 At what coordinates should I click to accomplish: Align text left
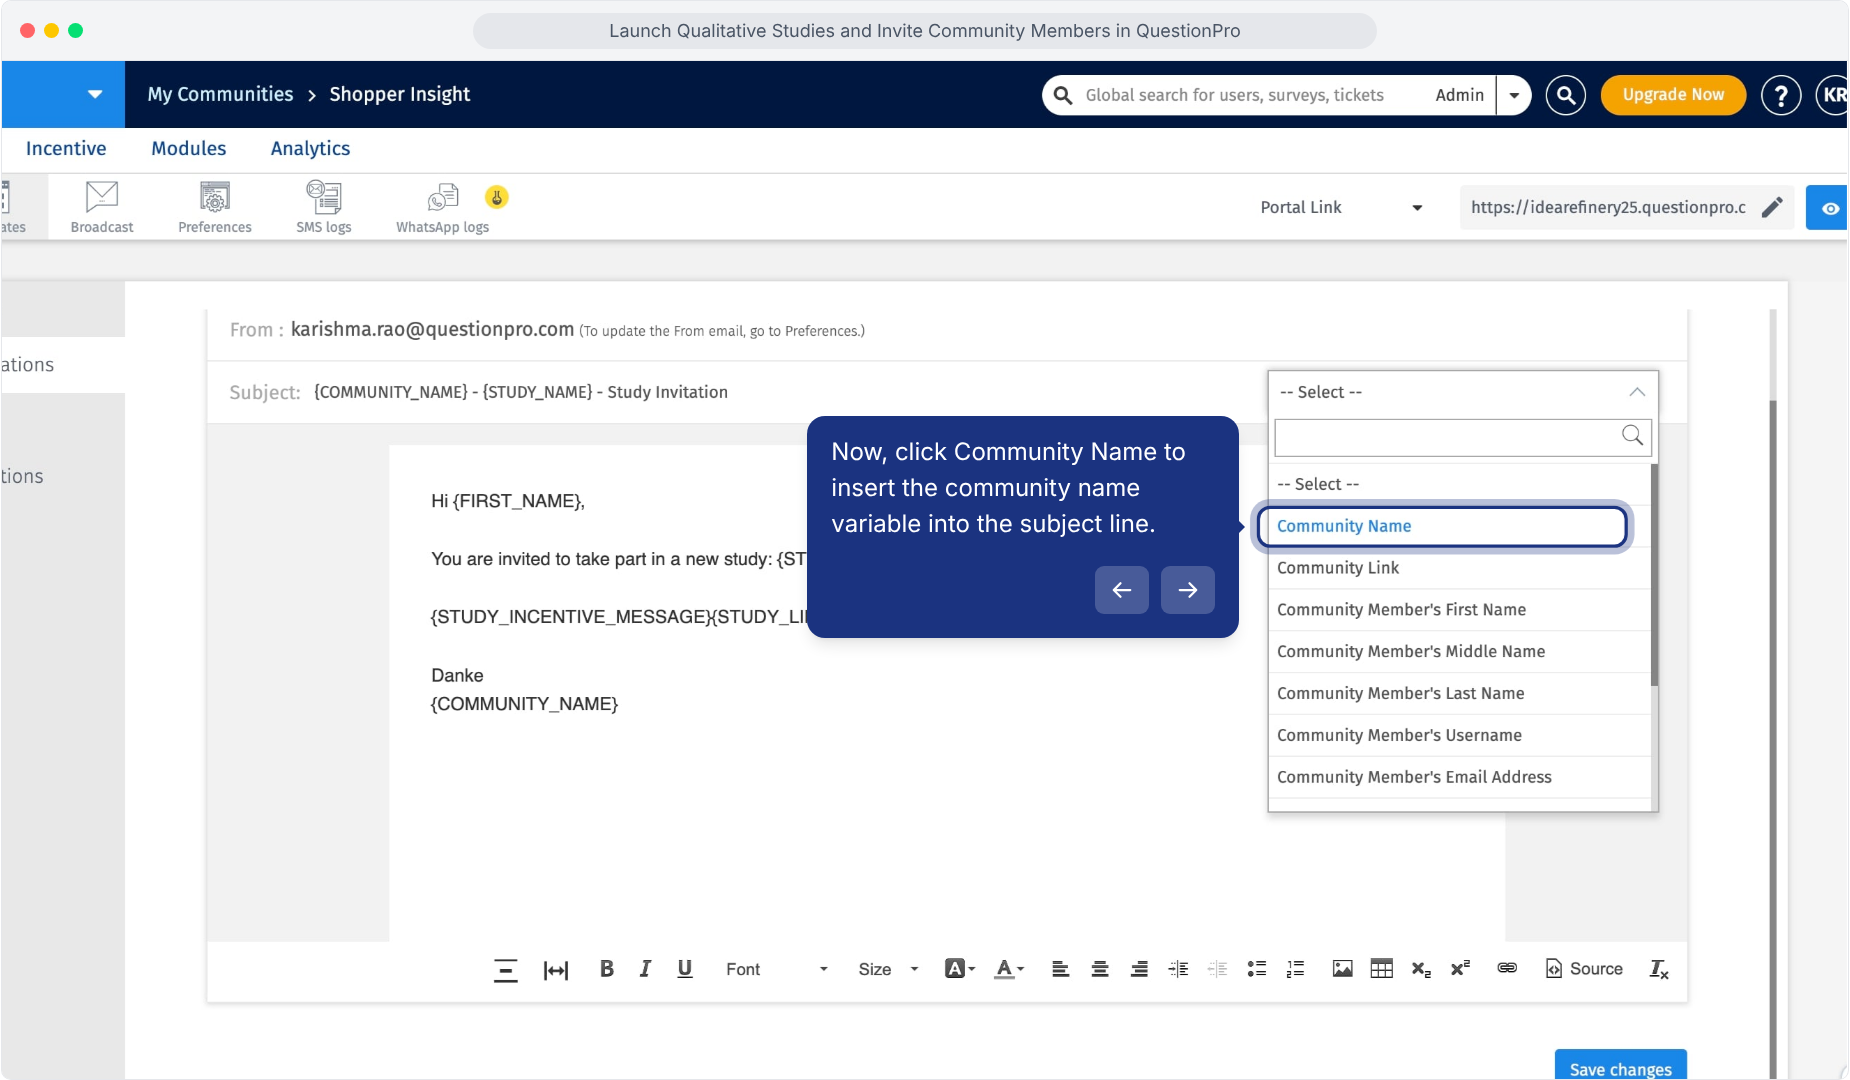point(1060,968)
